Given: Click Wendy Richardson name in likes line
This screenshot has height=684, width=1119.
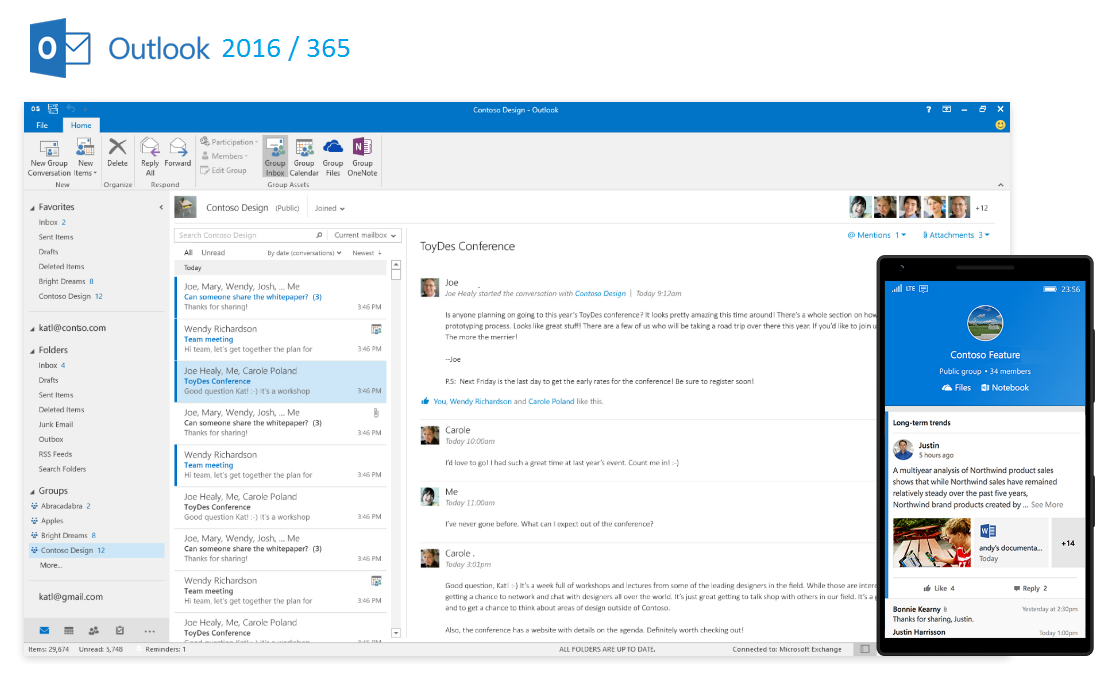Looking at the screenshot, I should click(480, 401).
